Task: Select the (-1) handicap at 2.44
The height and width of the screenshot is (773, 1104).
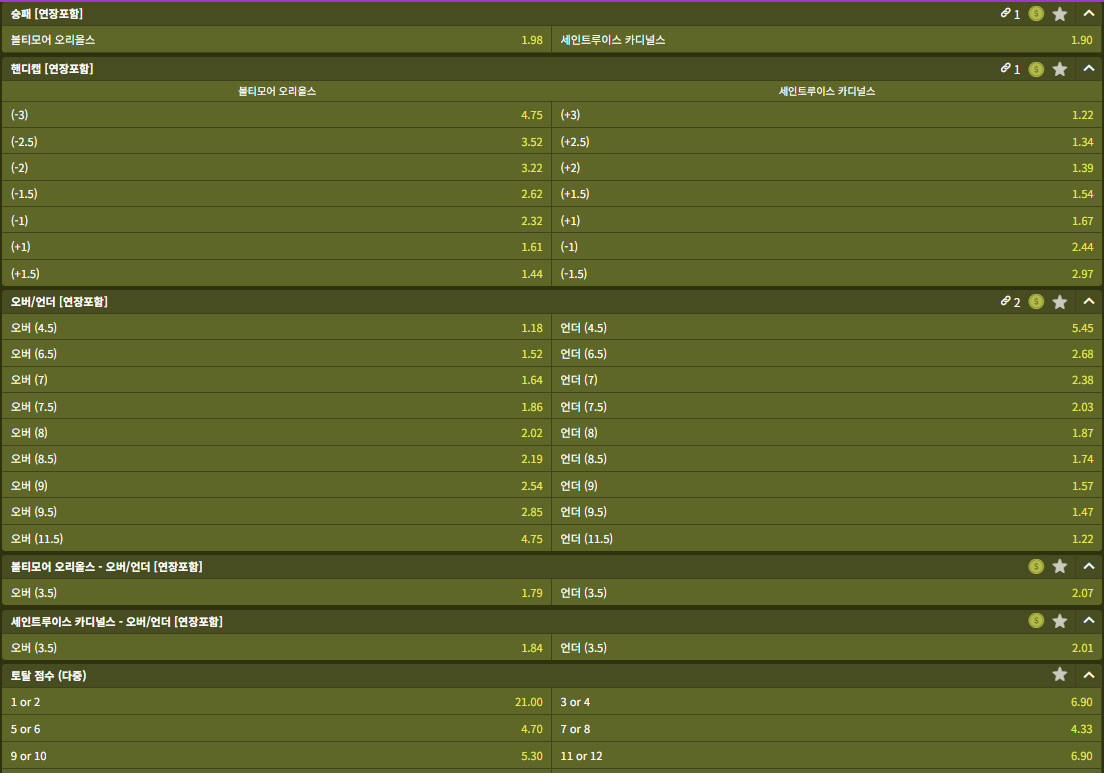Action: [827, 247]
